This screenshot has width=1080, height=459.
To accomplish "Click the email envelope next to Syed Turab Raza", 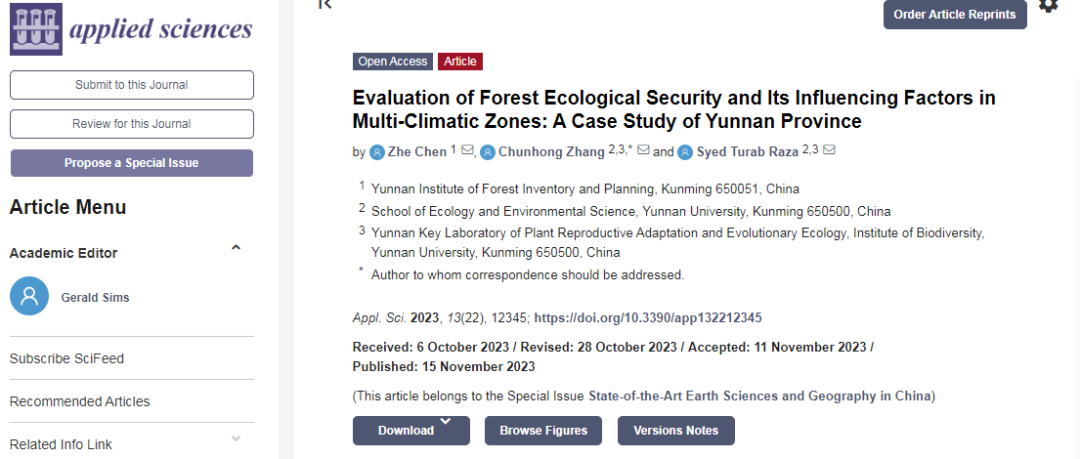I will 829,151.
